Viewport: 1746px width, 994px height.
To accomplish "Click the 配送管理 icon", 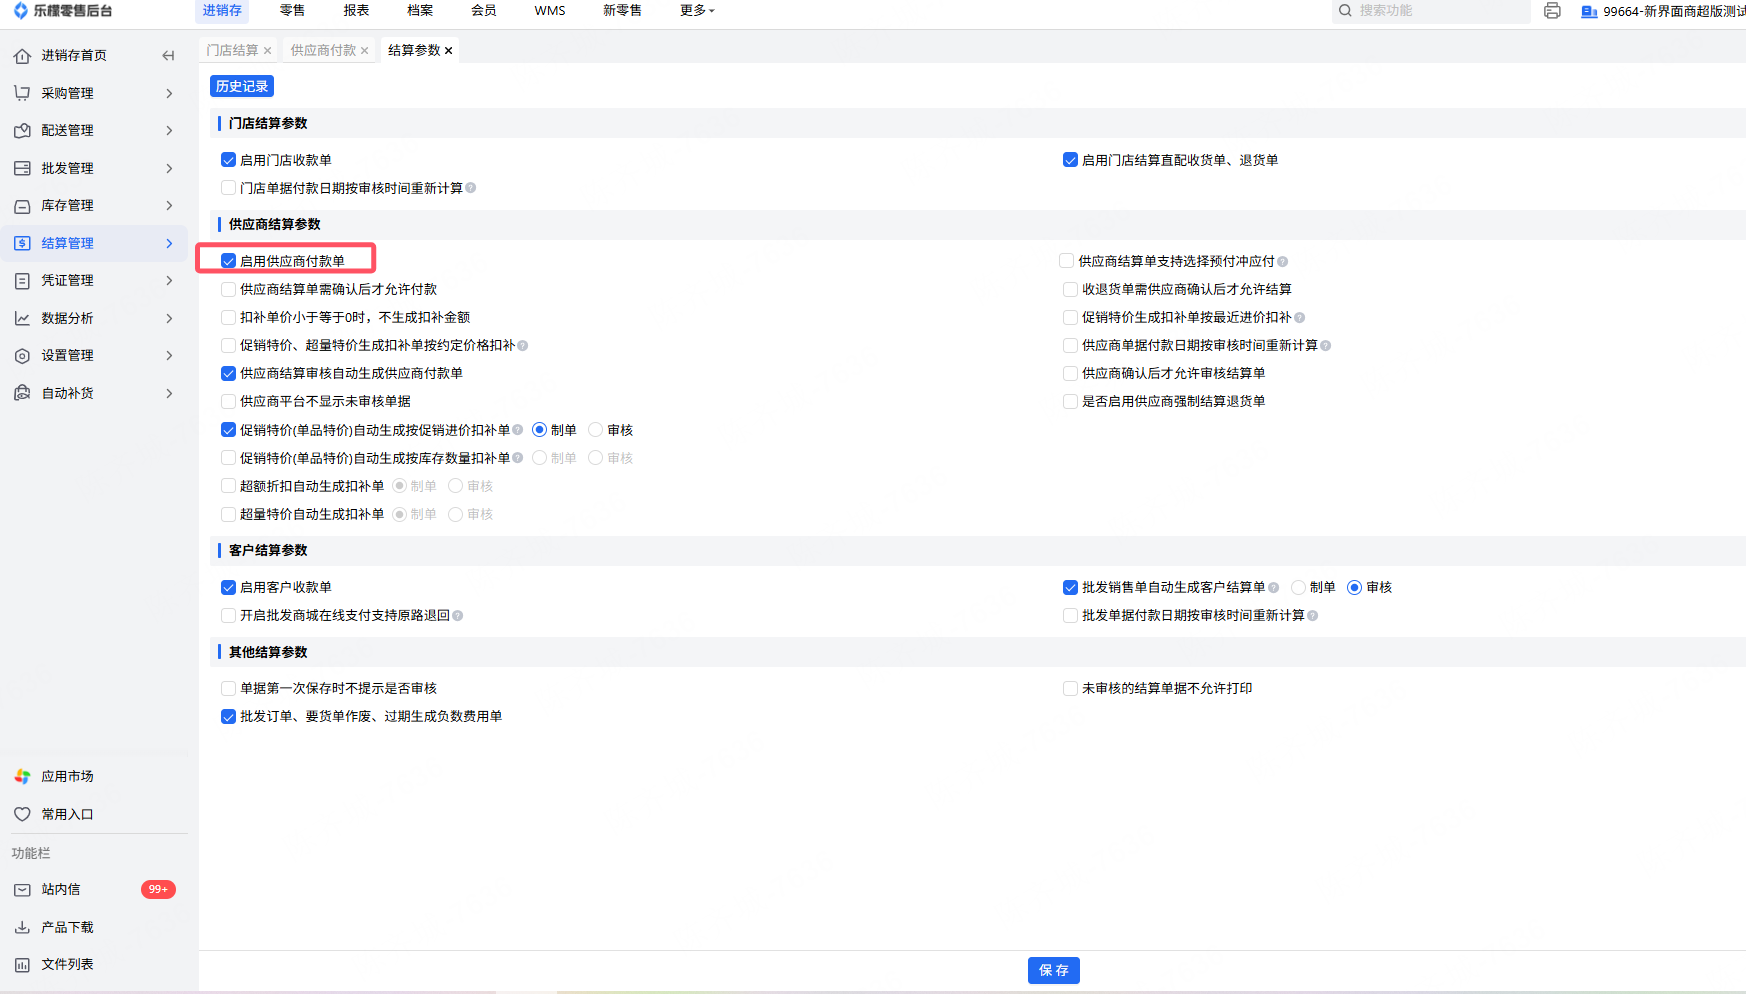I will [22, 131].
